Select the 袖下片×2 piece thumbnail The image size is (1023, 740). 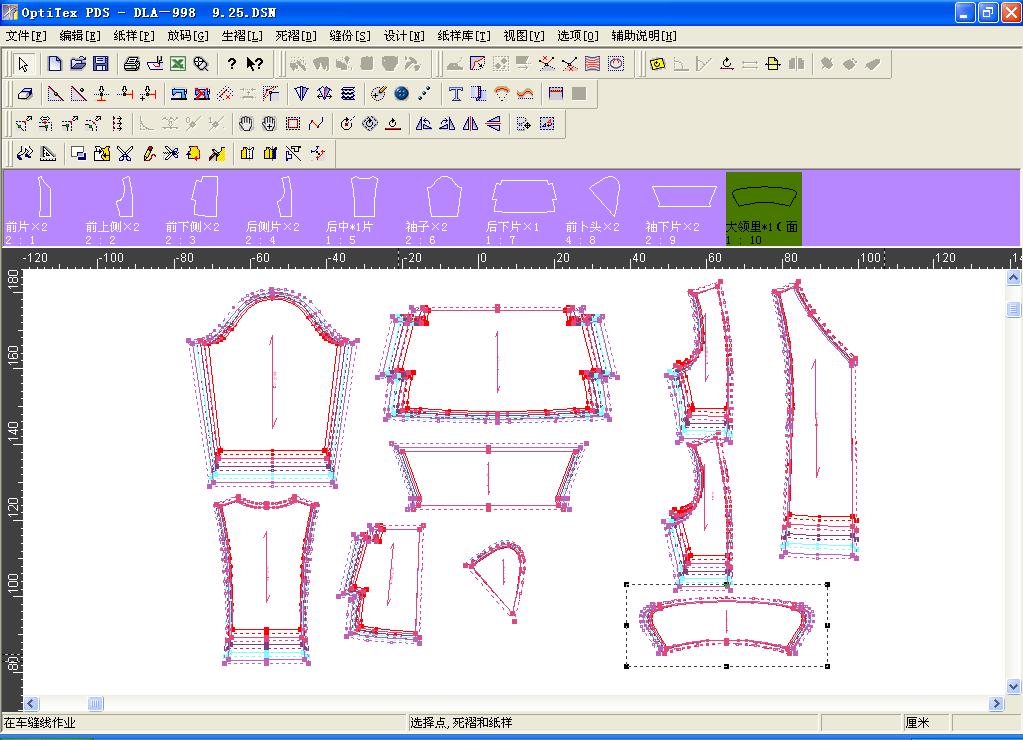(684, 209)
